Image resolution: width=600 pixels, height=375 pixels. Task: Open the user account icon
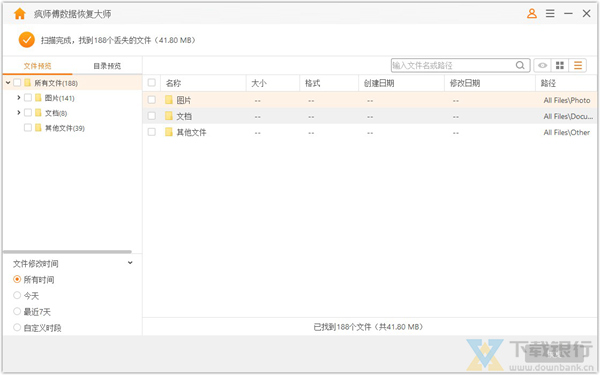tap(532, 14)
